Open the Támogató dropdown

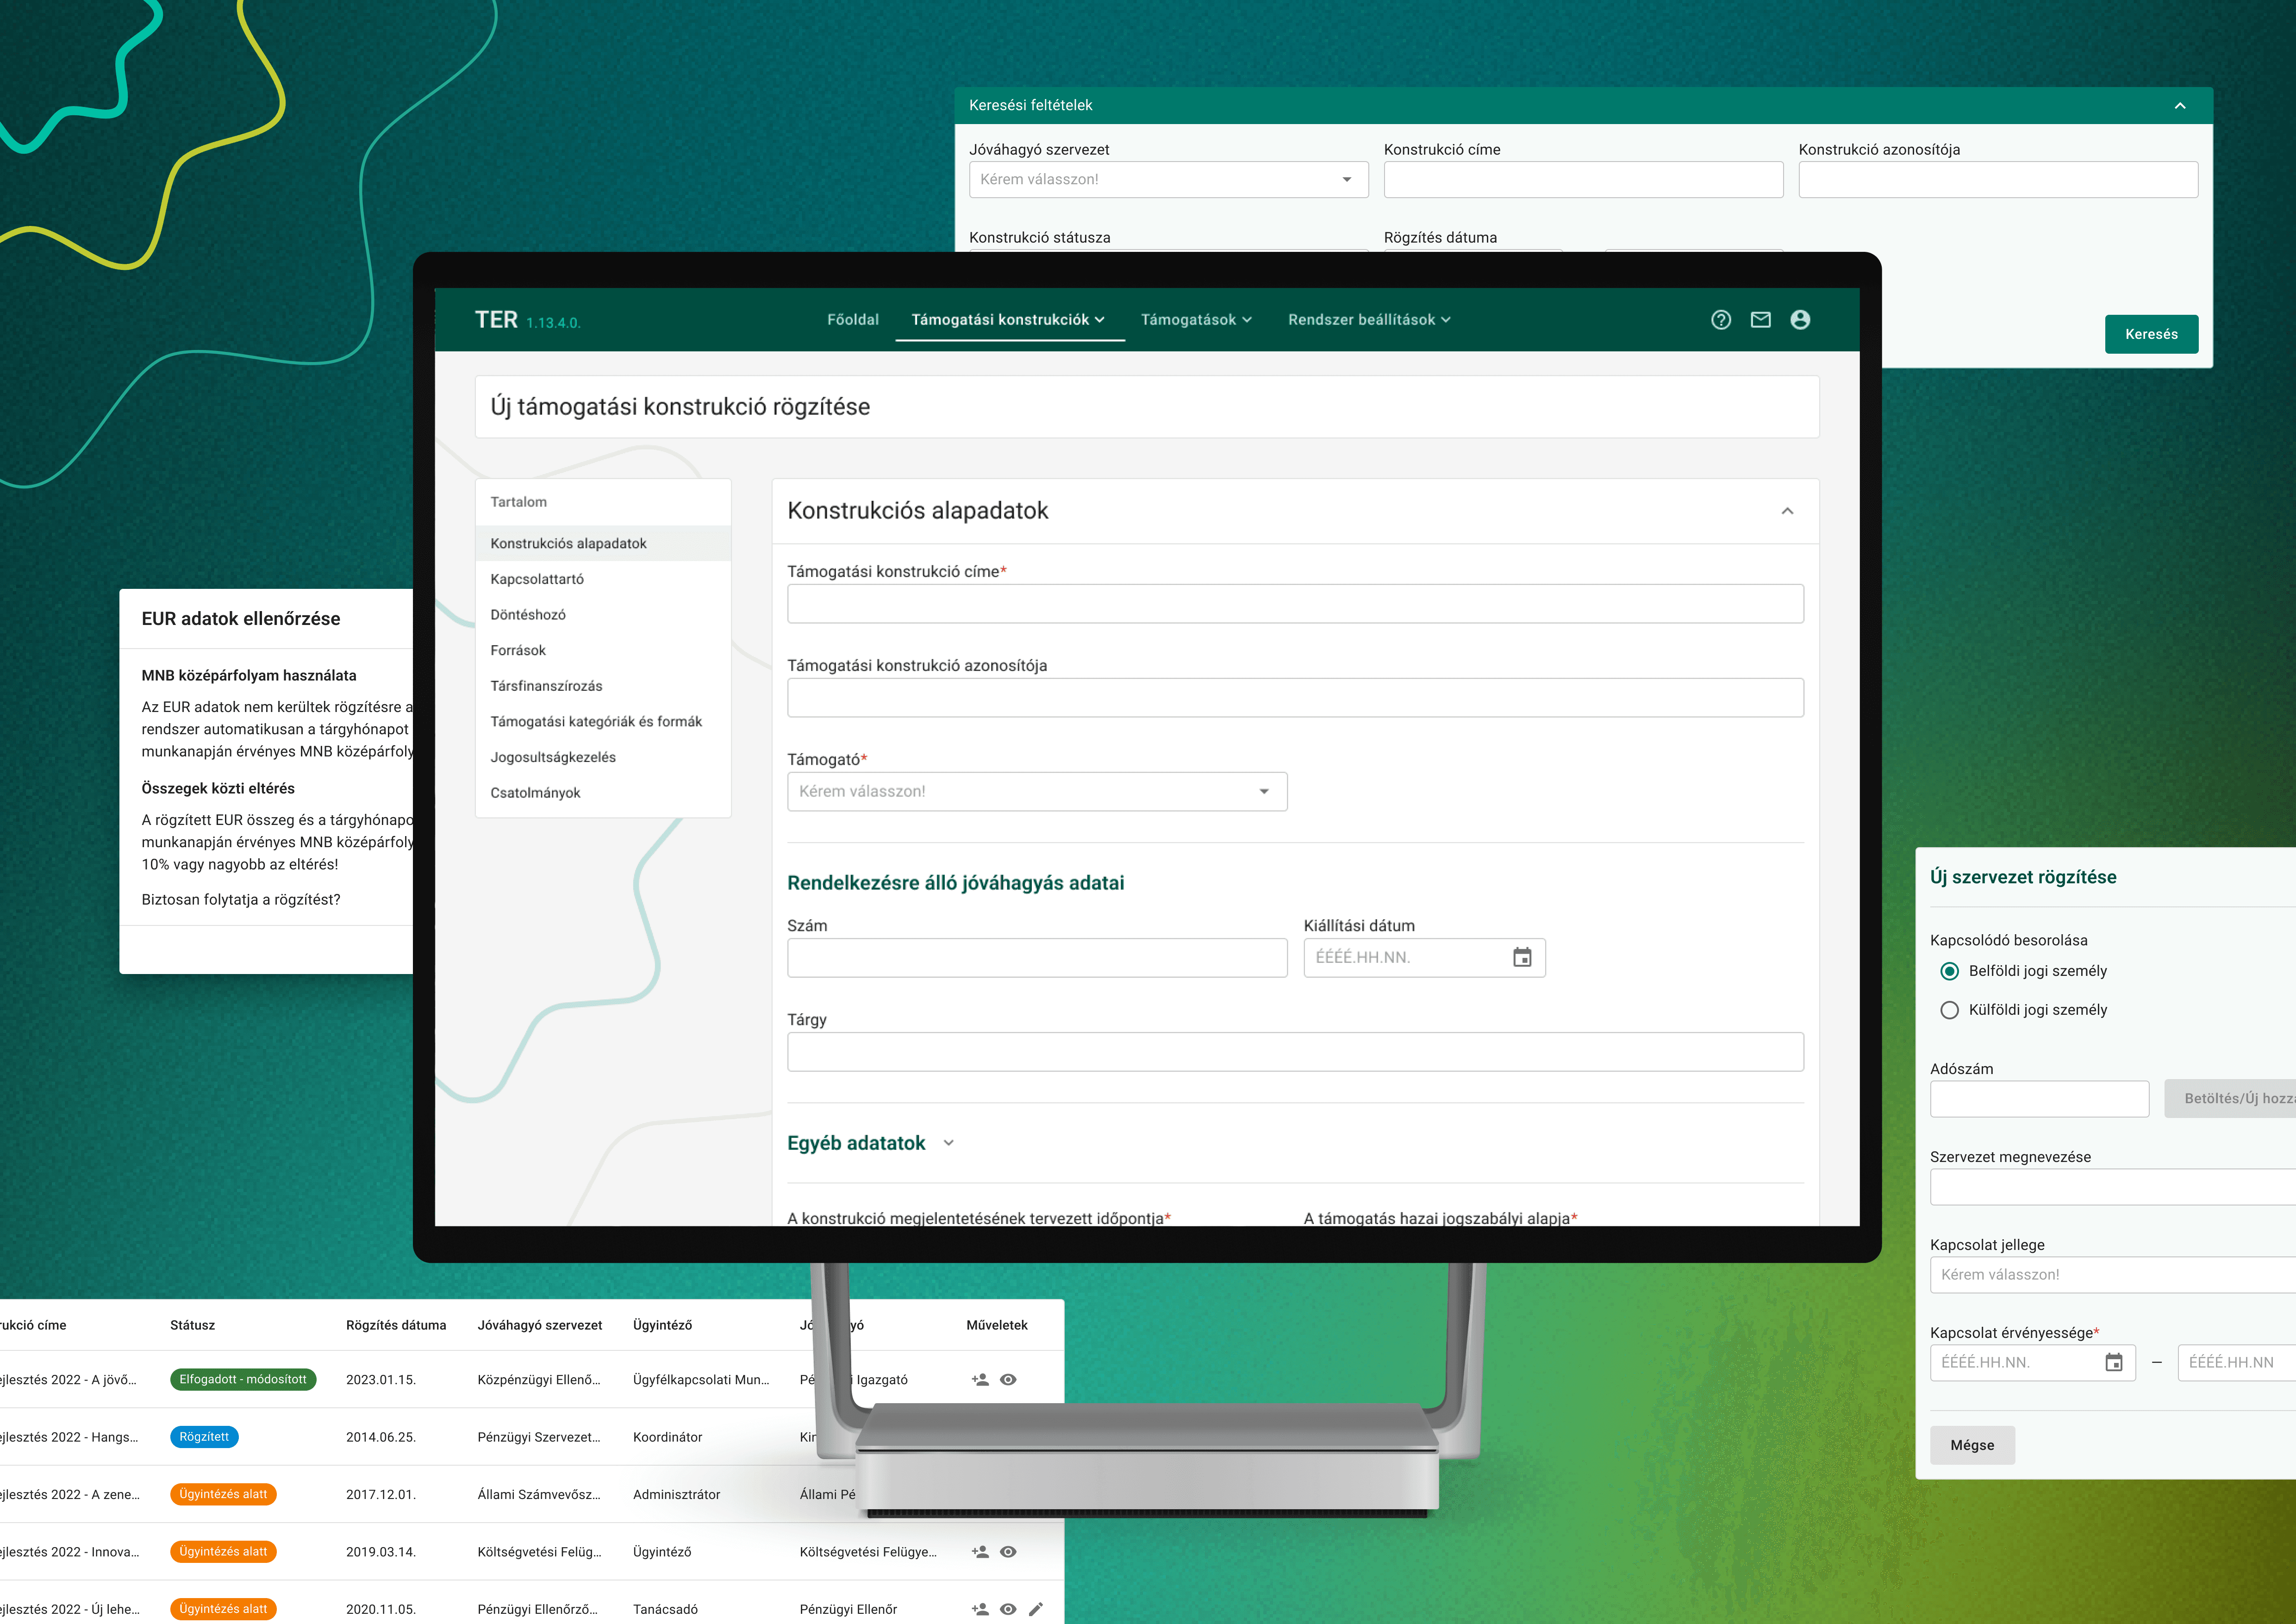(1036, 792)
